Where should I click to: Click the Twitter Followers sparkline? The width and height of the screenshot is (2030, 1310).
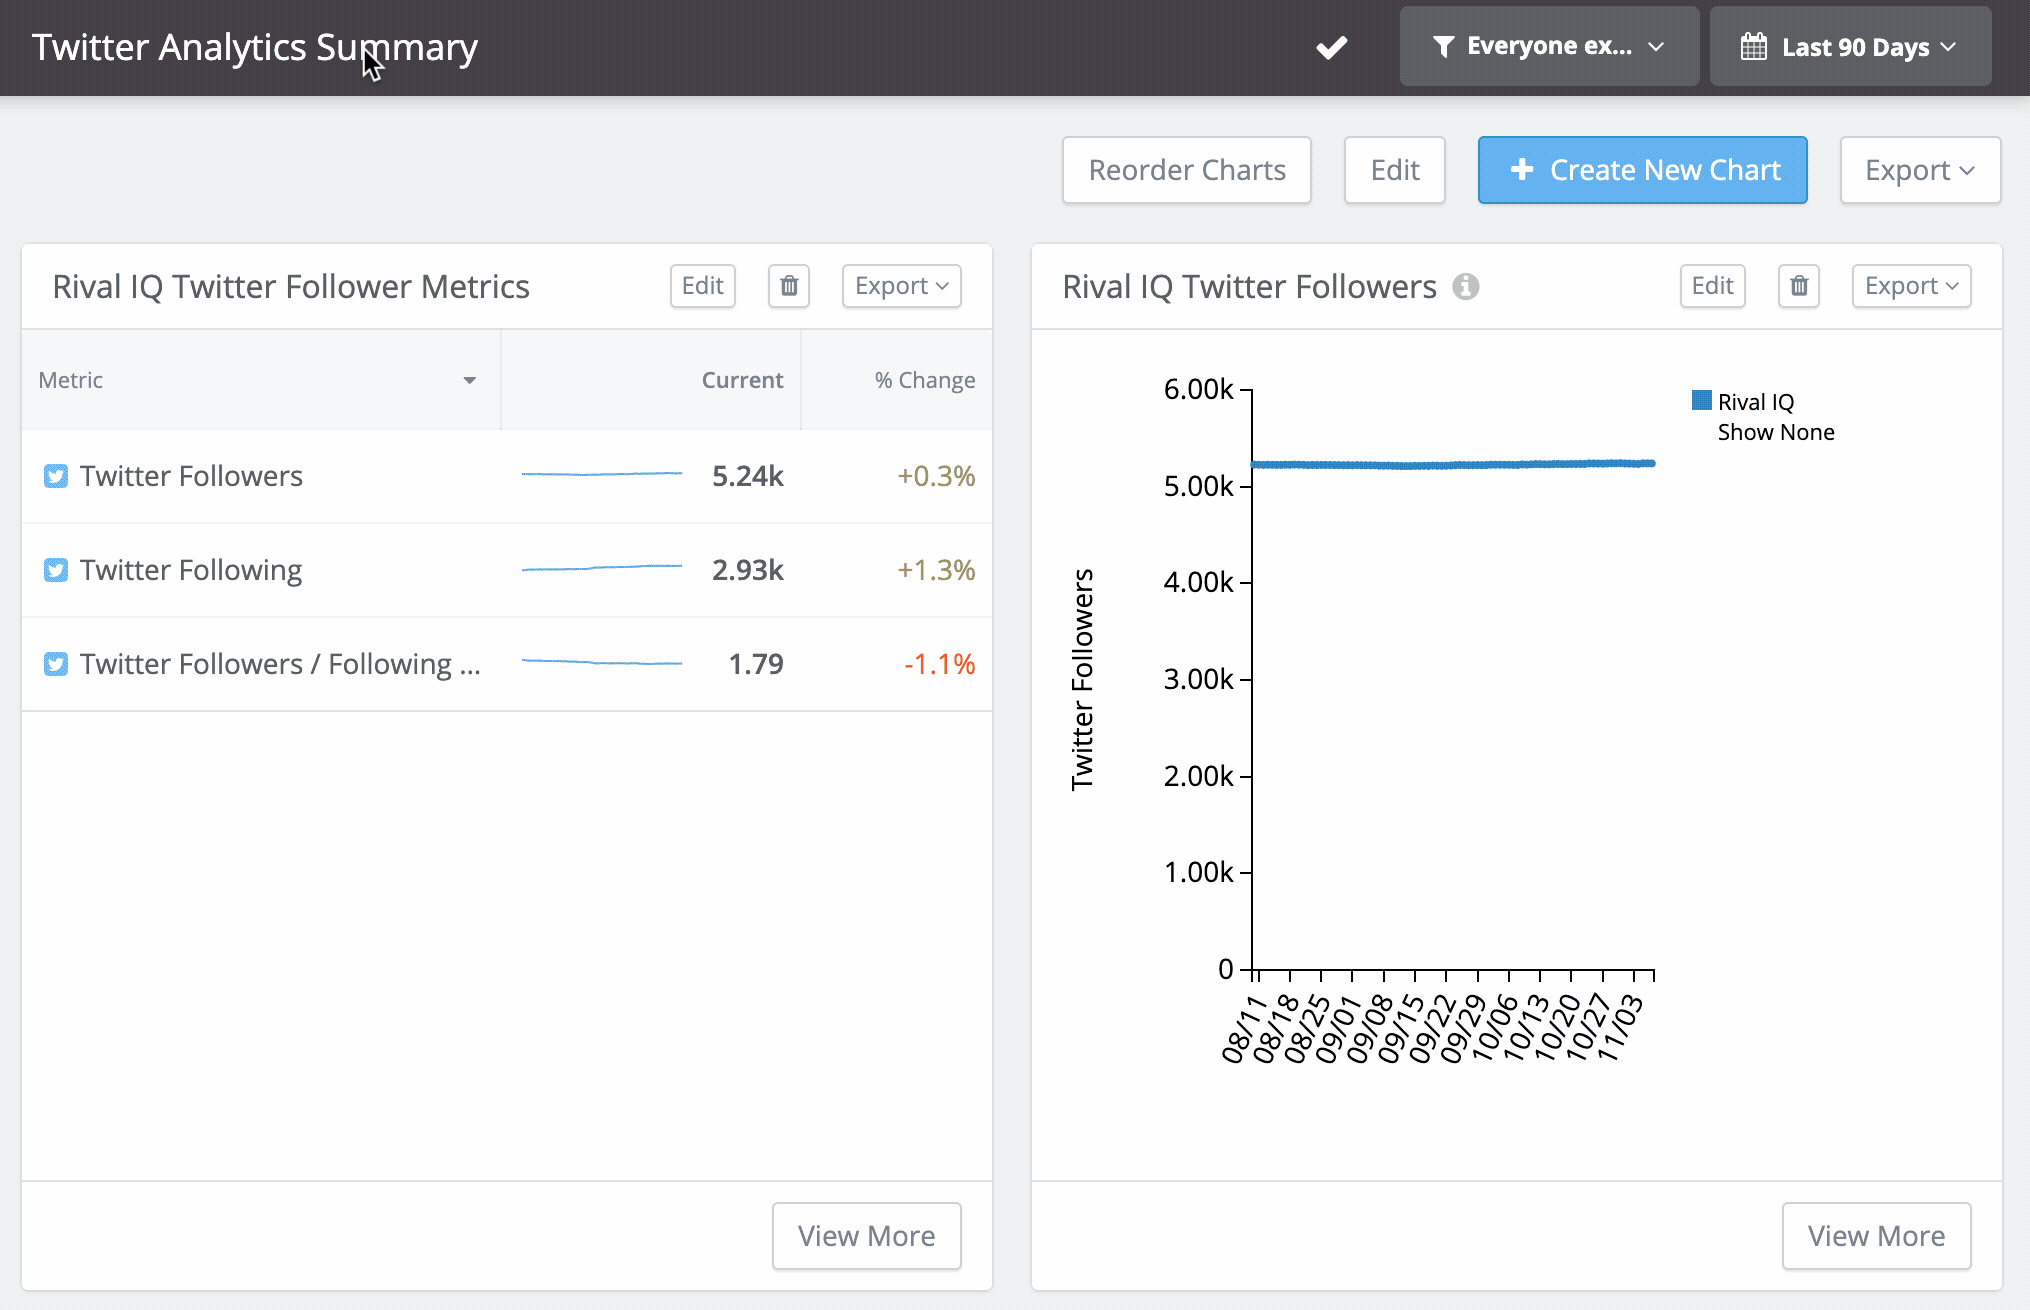pyautogui.click(x=602, y=474)
